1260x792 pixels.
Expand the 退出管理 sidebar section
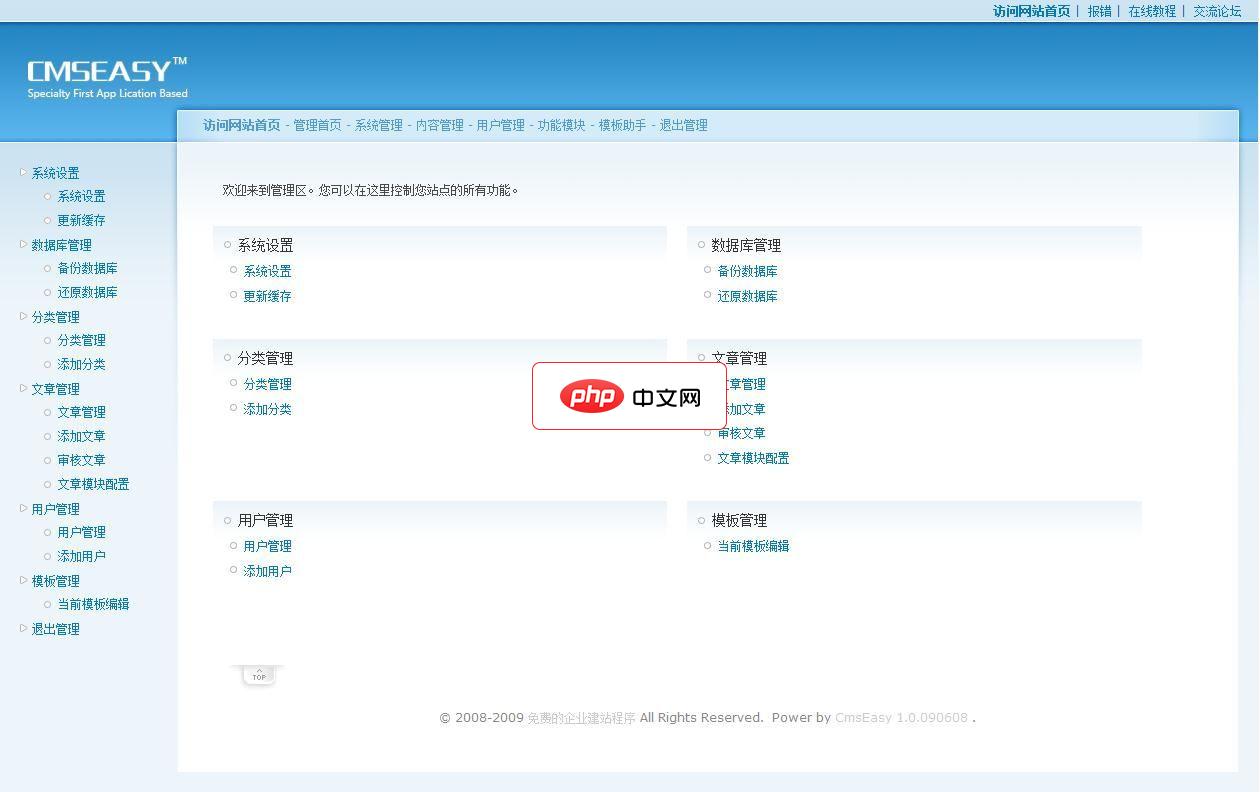click(23, 628)
